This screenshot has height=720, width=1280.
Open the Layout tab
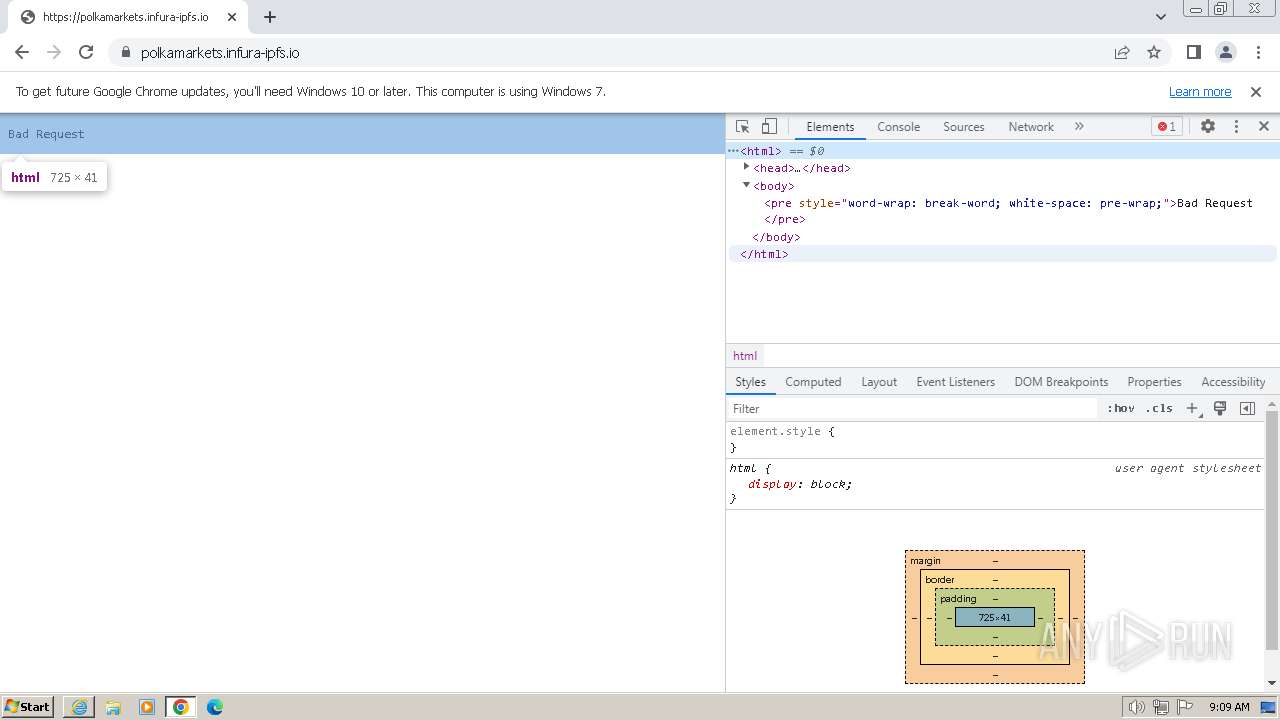pos(879,382)
